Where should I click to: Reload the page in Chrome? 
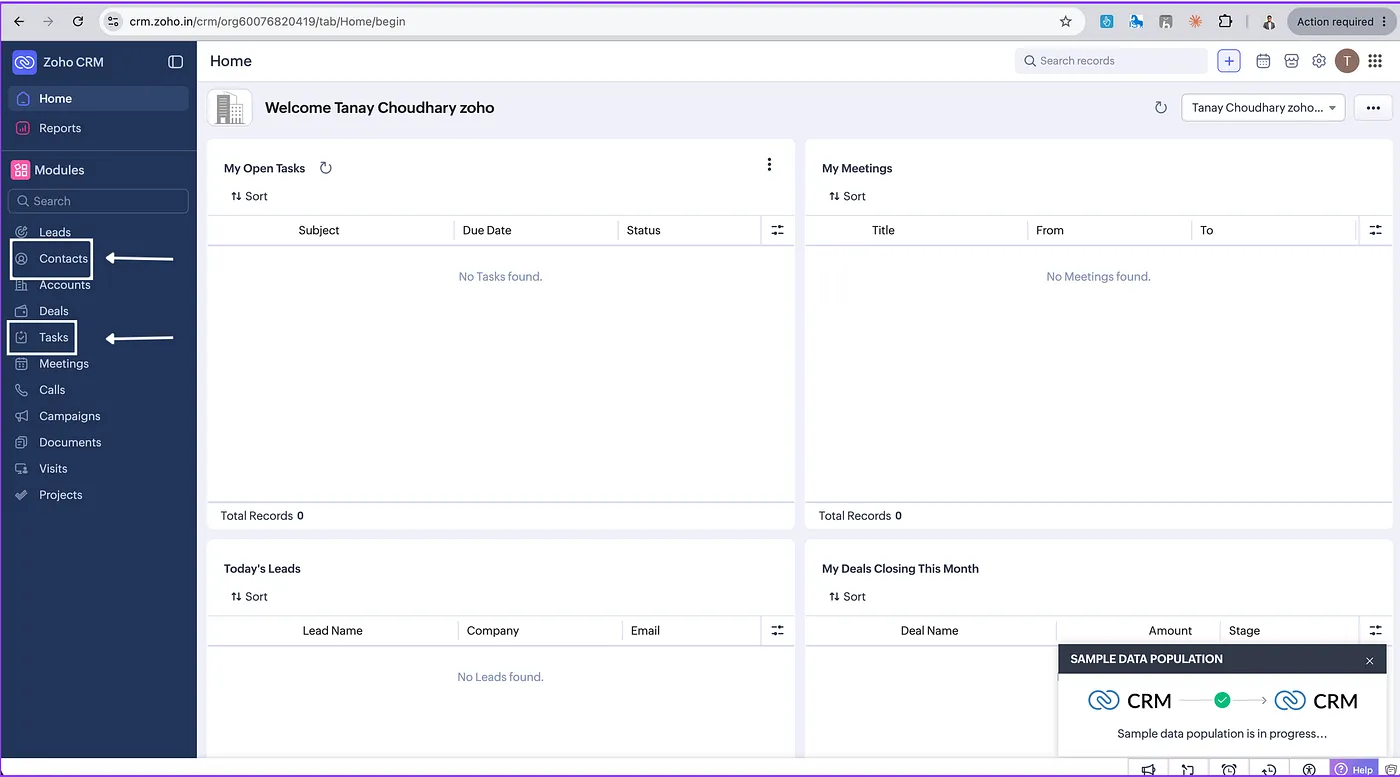pos(78,21)
